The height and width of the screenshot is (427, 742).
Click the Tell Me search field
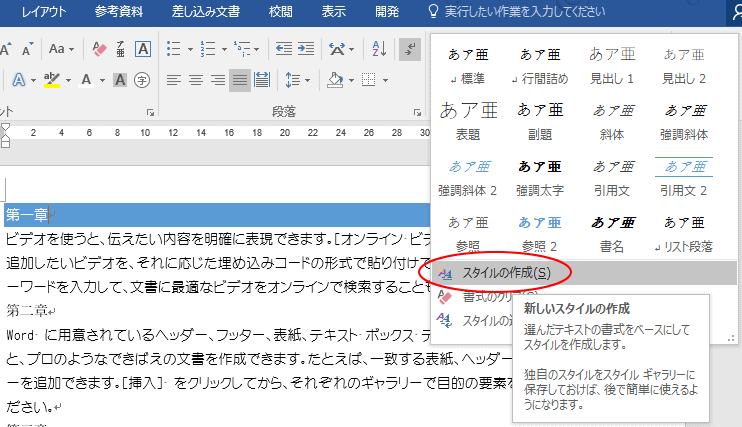click(x=524, y=11)
